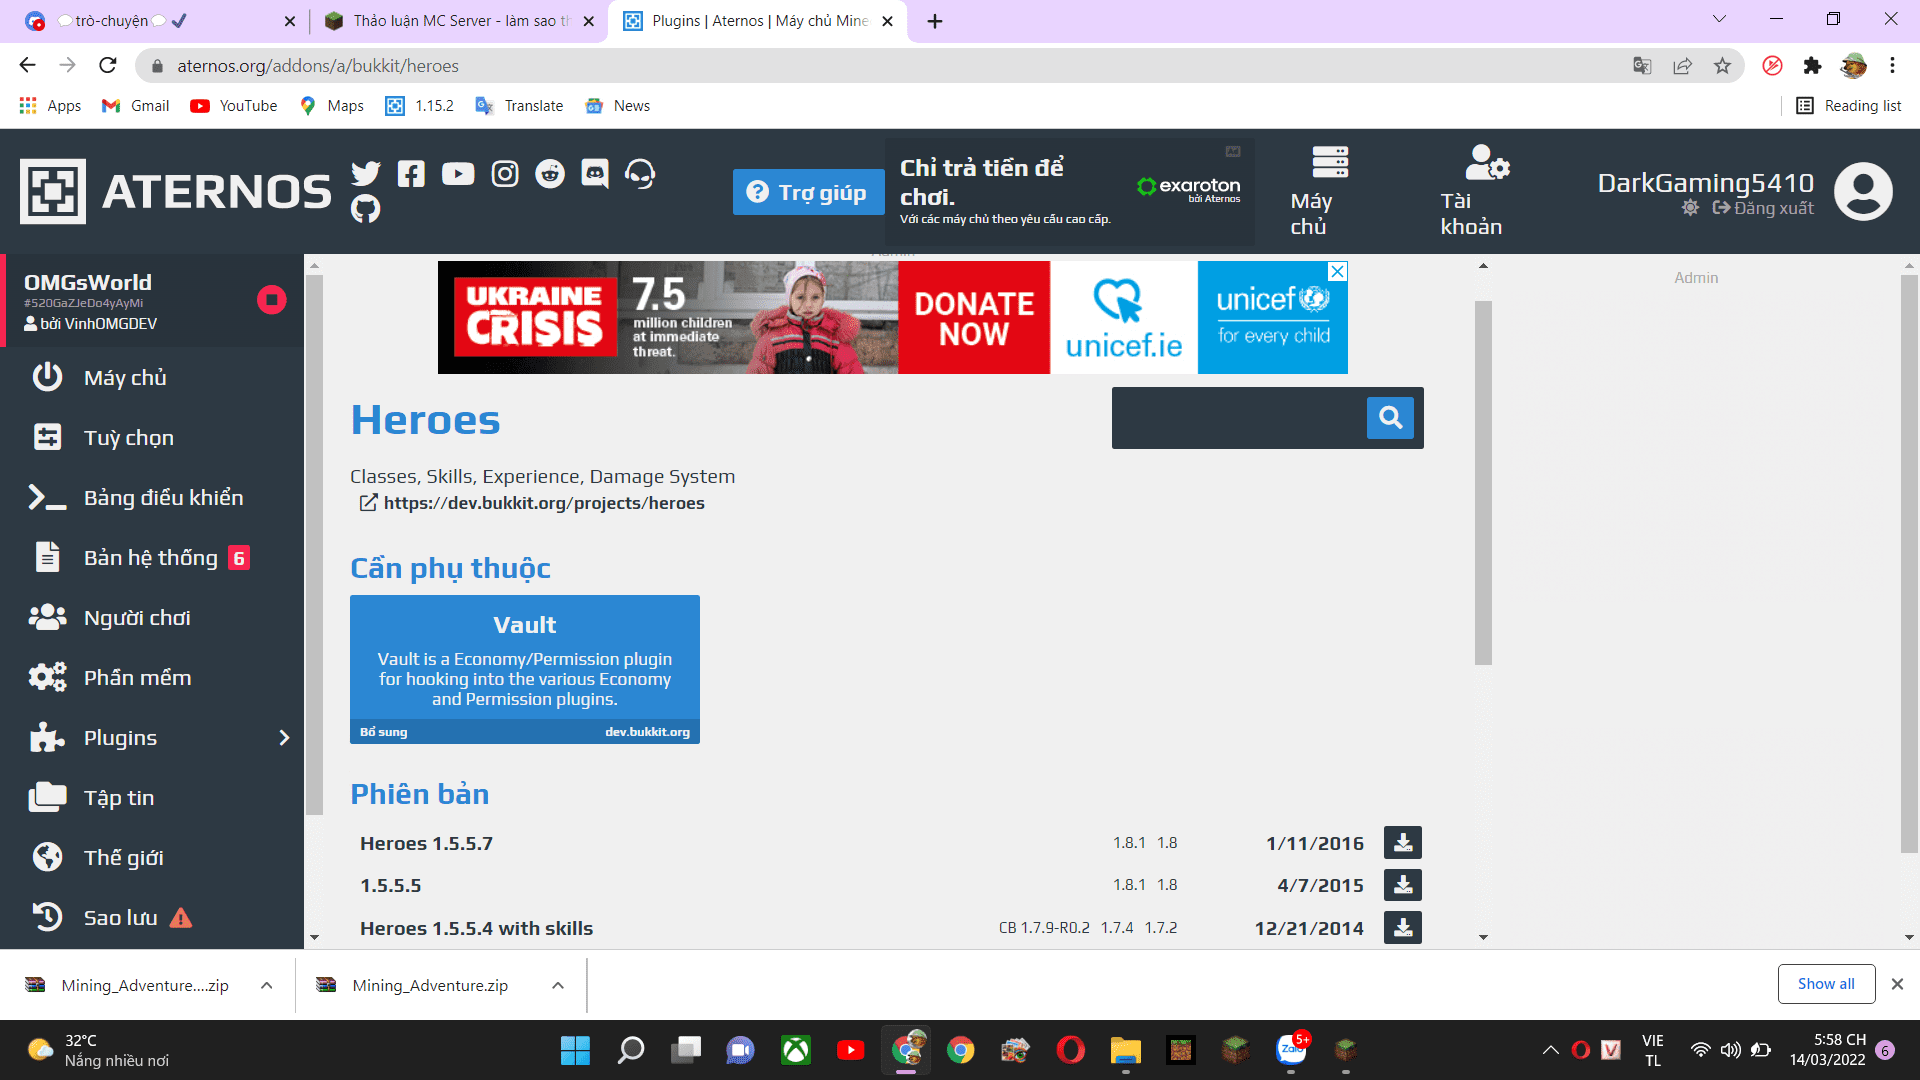Toggle theme via settings sun icon

click(x=1690, y=208)
